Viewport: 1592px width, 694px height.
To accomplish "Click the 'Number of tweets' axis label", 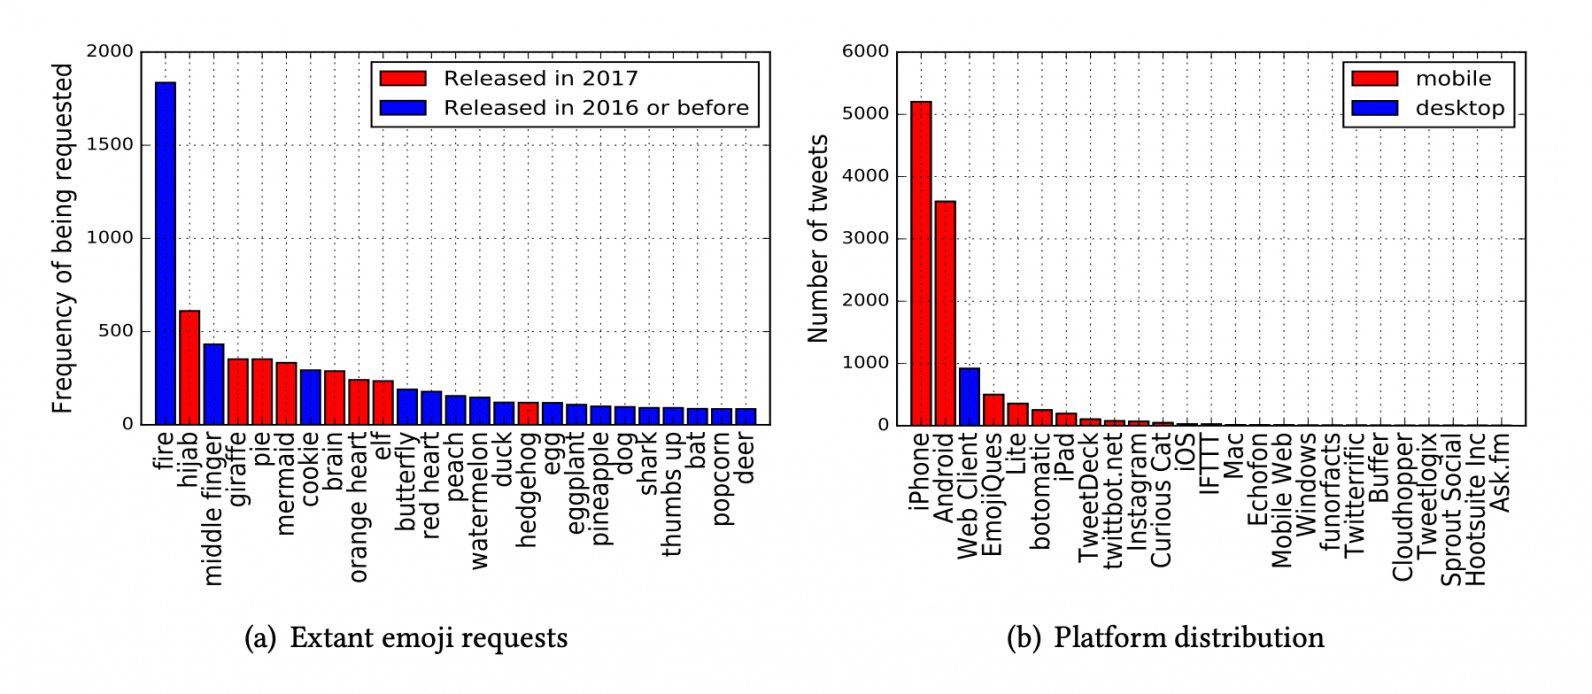I will [818, 238].
